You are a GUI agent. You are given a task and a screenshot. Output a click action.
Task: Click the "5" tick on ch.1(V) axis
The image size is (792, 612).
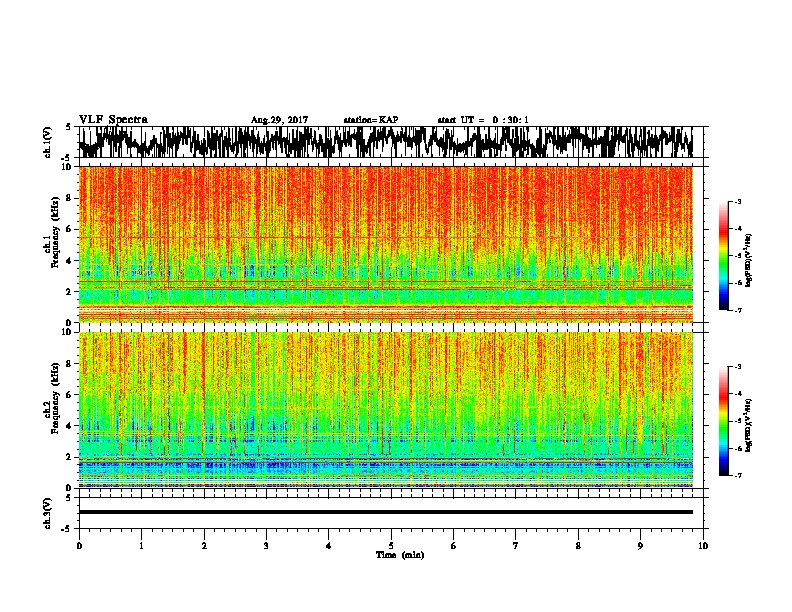coord(68,127)
